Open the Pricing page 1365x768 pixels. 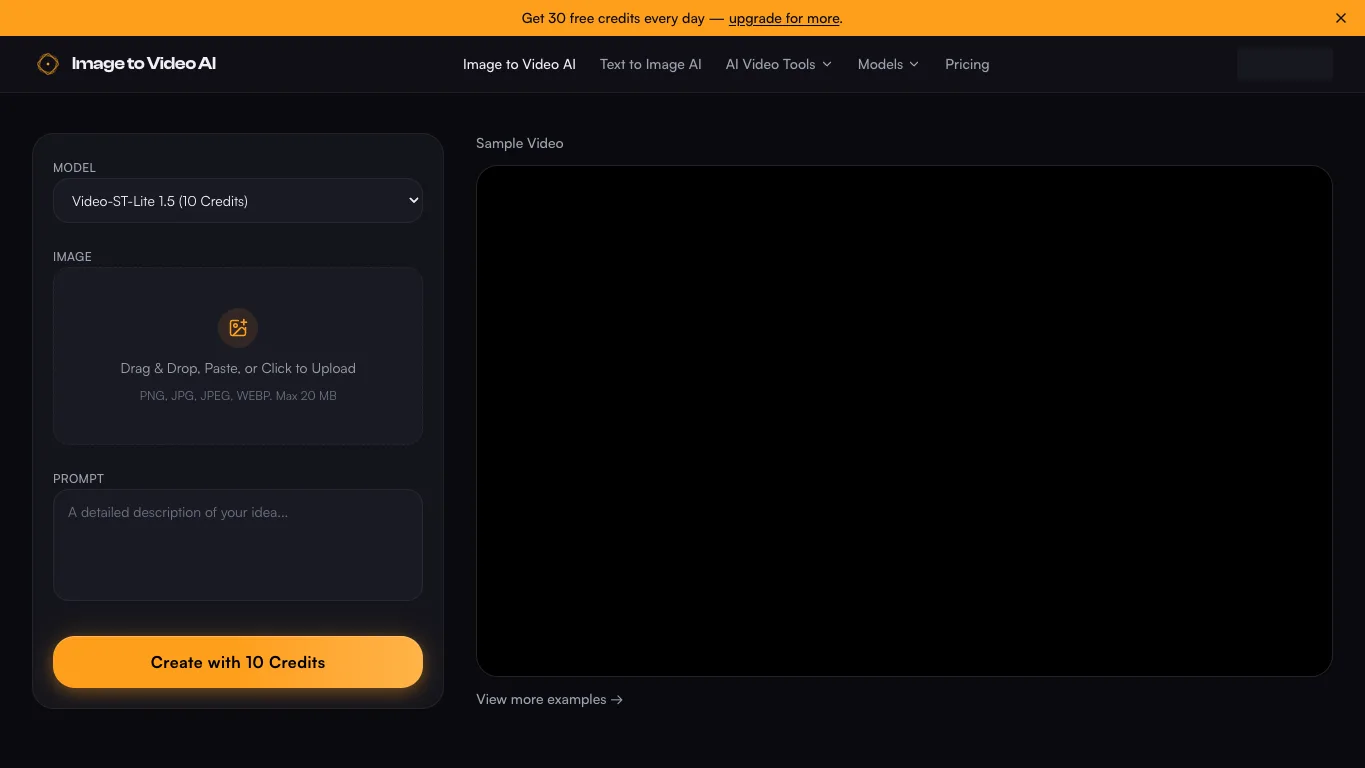pos(967,64)
